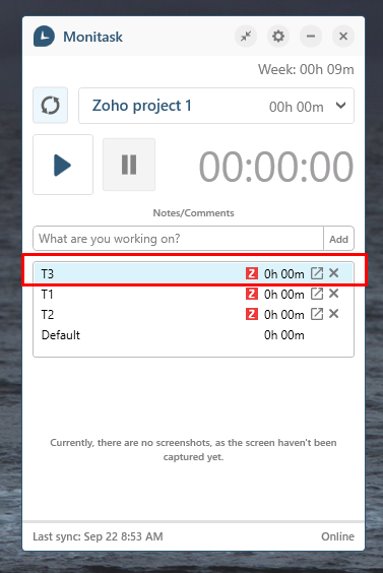
Task: Select the Default task row
Action: click(193, 335)
